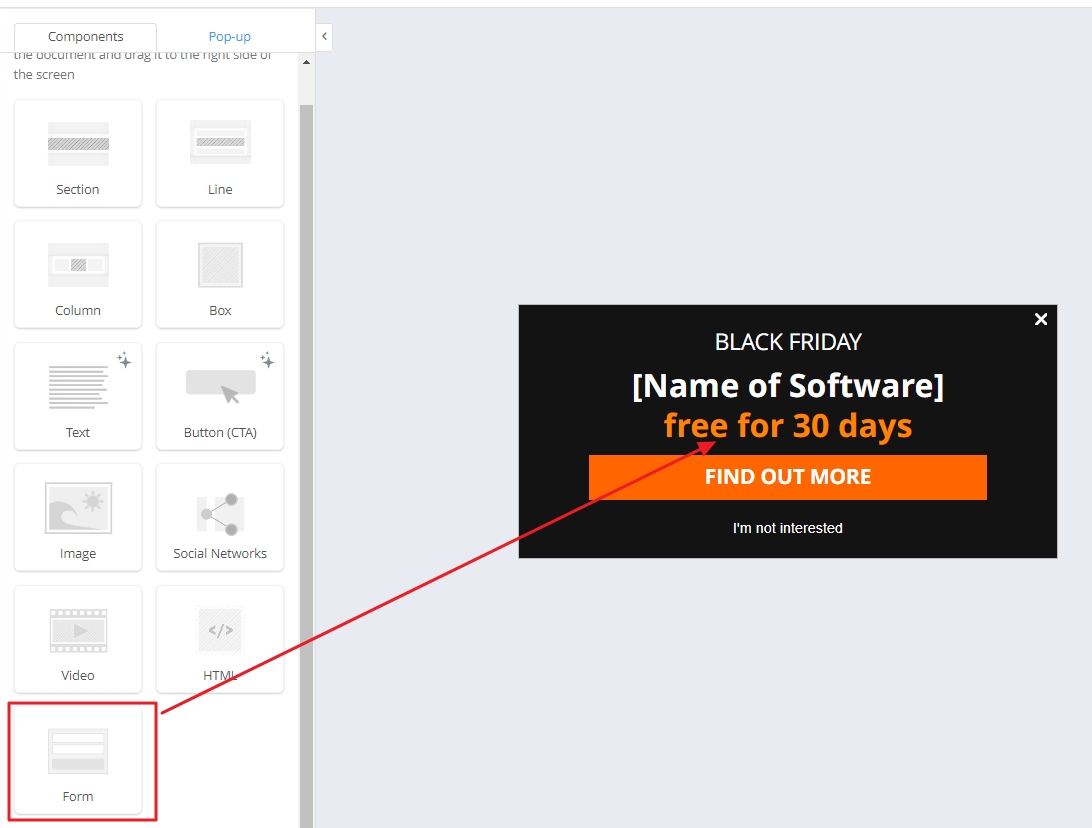Select the Social Networks component
Viewport: 1092px width, 828px height.
(220, 517)
